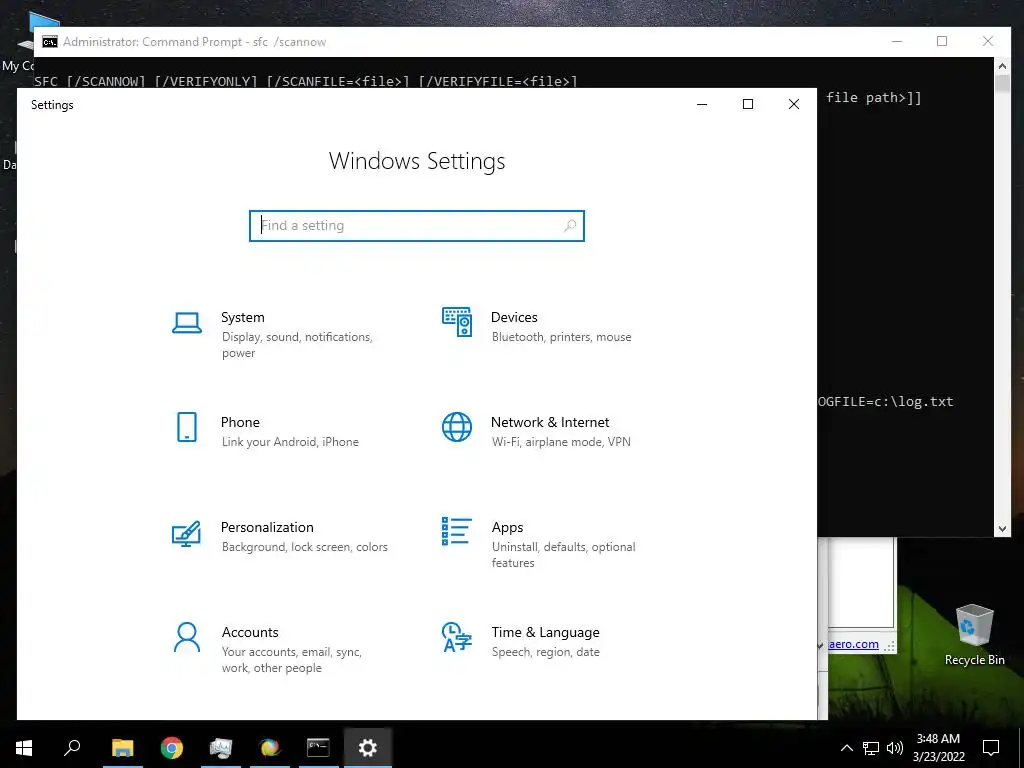Open the round colorful taskbar icon beside Command Prompt
Screen dimensions: 1024x768
click(x=270, y=748)
